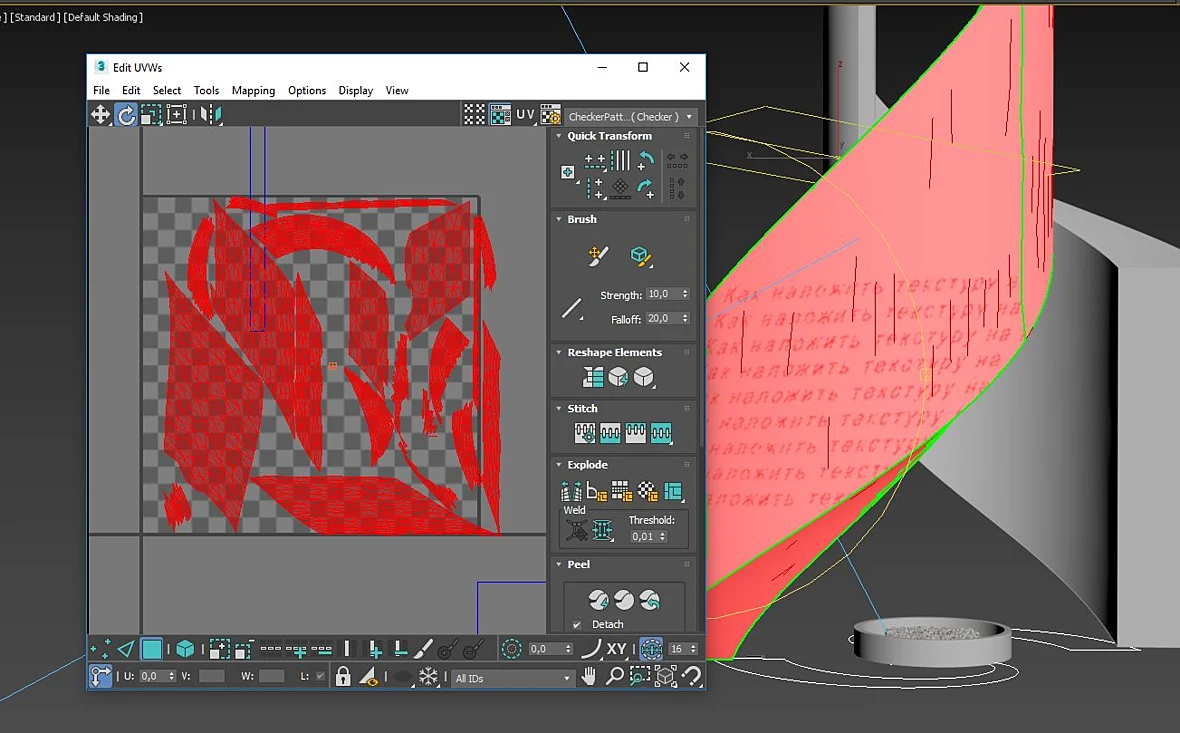Click Stitch to Target icon
Image resolution: width=1180 pixels, height=733 pixels.
[585, 433]
